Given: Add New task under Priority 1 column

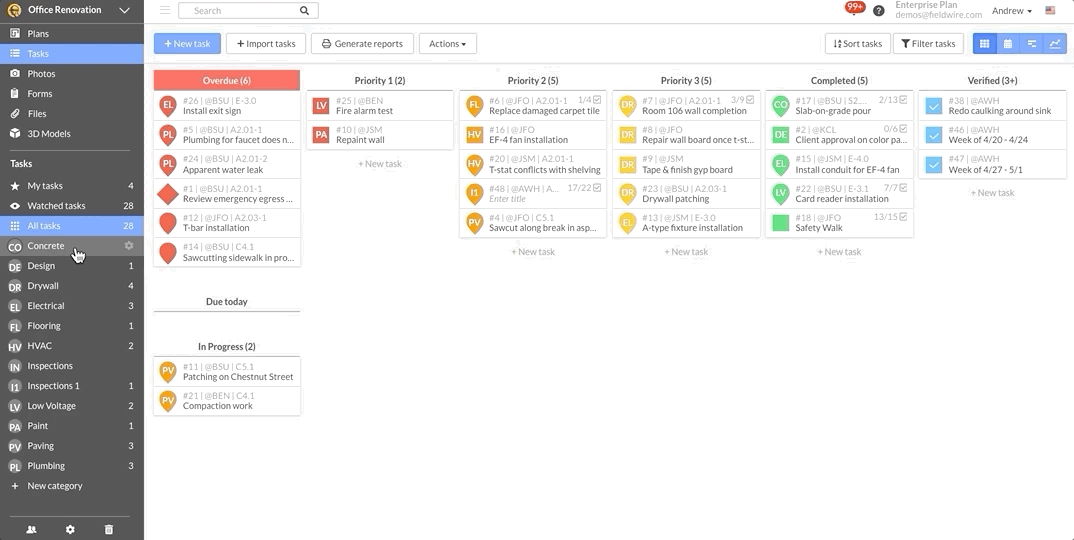Looking at the screenshot, I should pyautogui.click(x=380, y=164).
